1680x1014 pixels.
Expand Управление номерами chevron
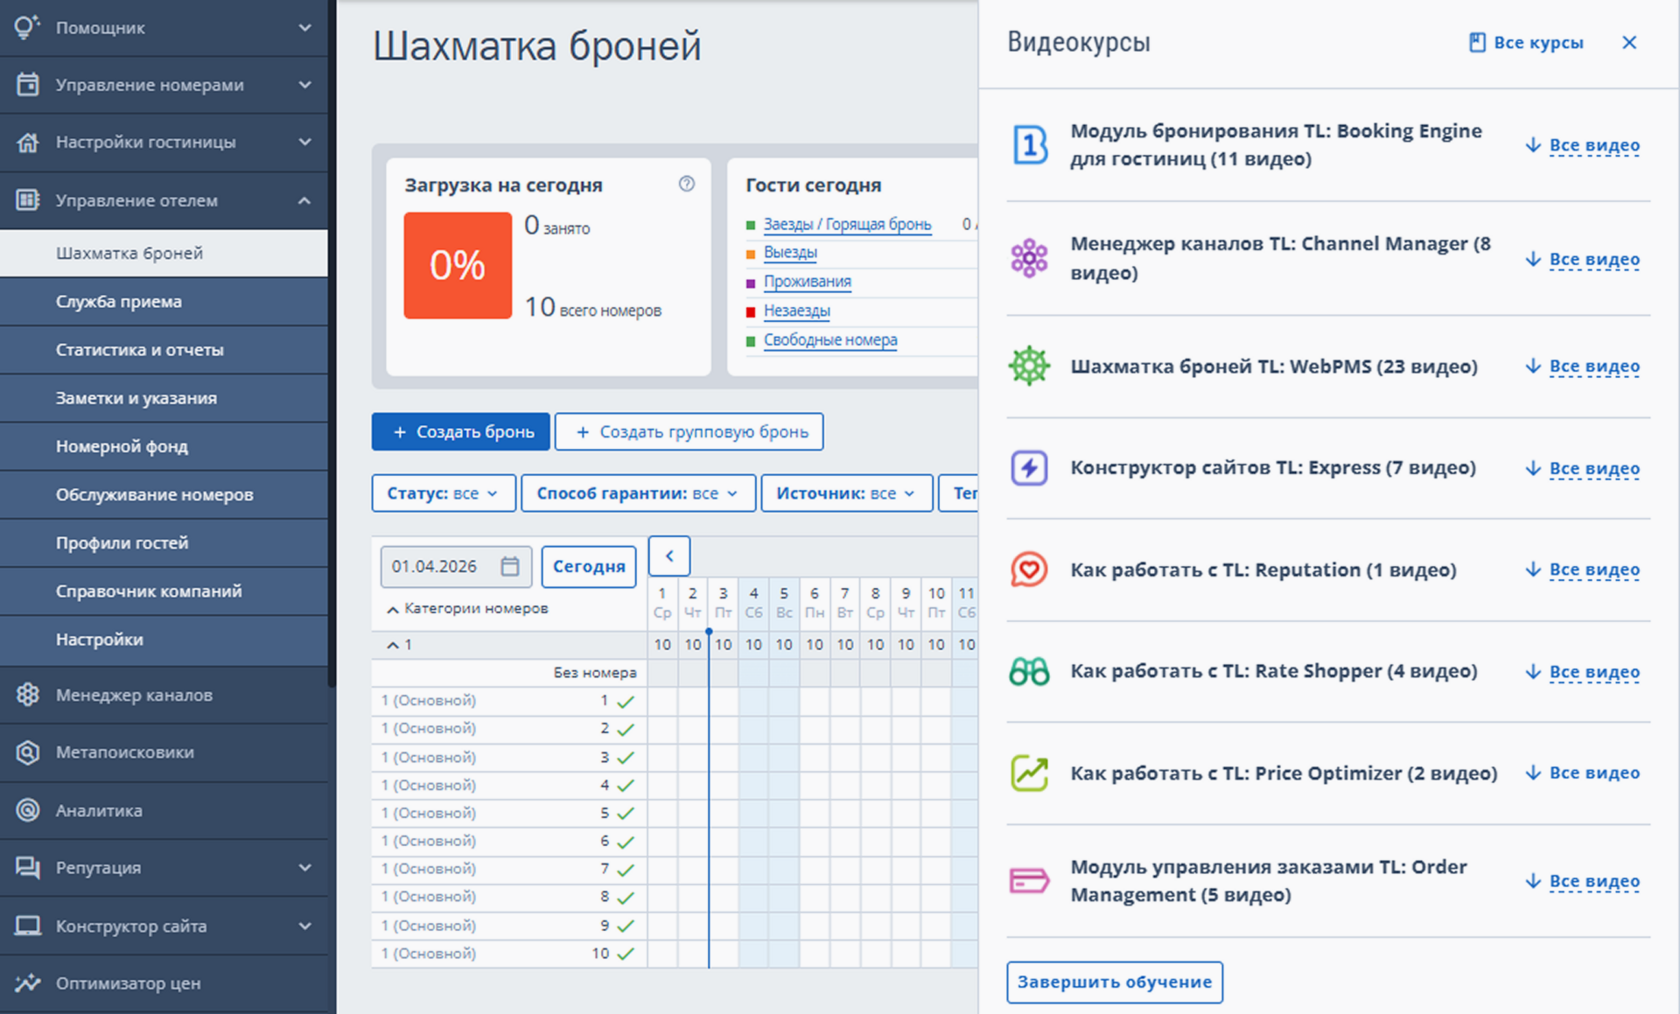click(305, 85)
